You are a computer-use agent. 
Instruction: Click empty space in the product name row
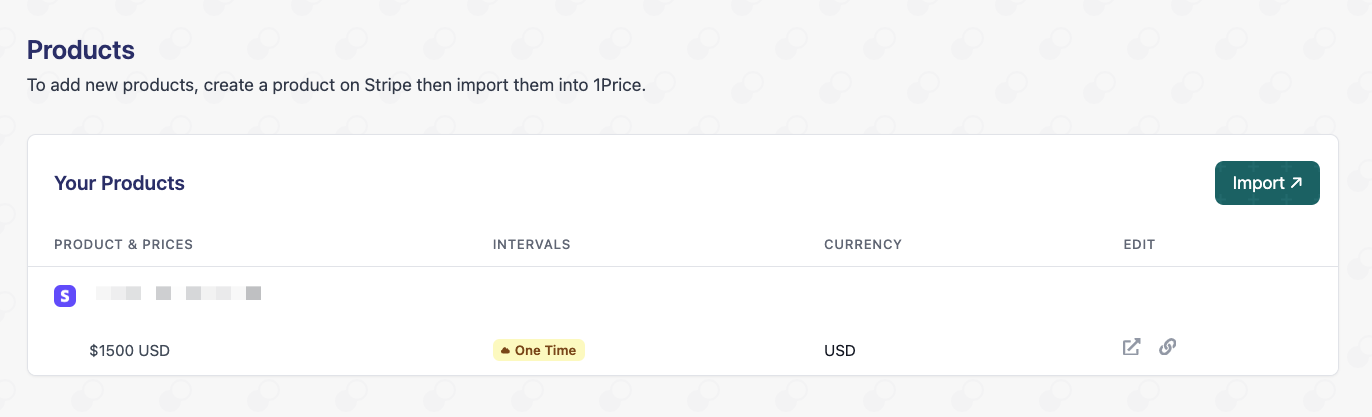pyautogui.click(x=700, y=295)
